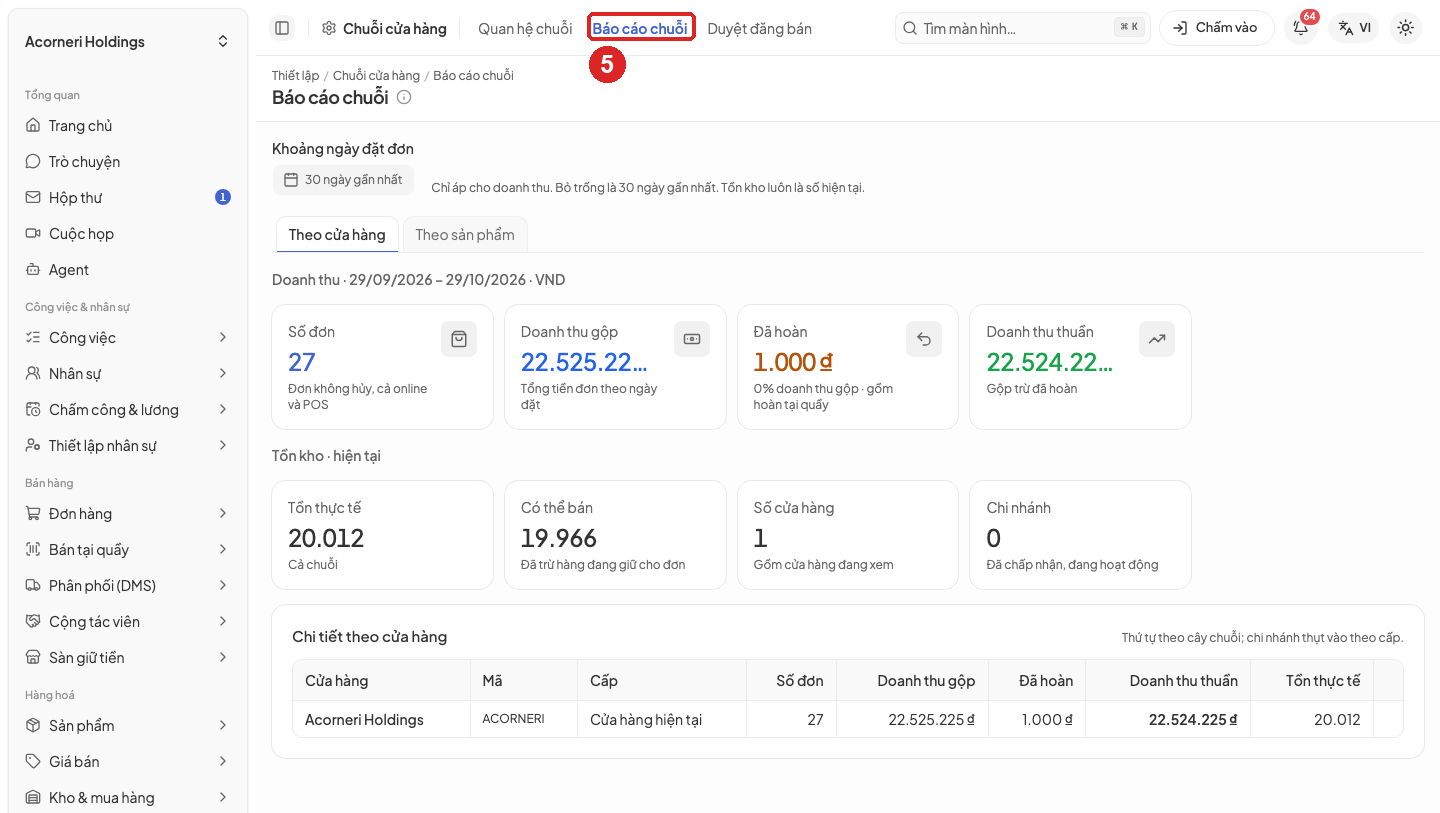Open the Quan hệ chuỗi tab

point(525,28)
